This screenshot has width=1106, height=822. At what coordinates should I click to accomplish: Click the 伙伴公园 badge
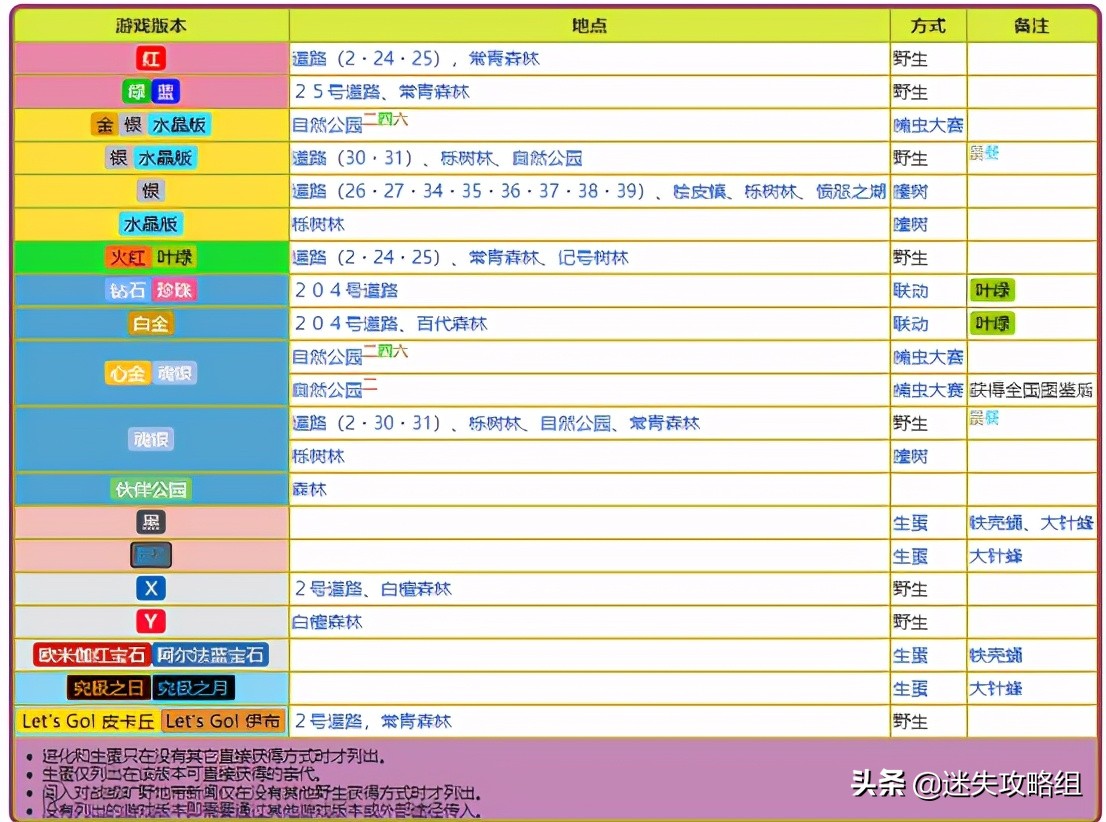coord(151,489)
